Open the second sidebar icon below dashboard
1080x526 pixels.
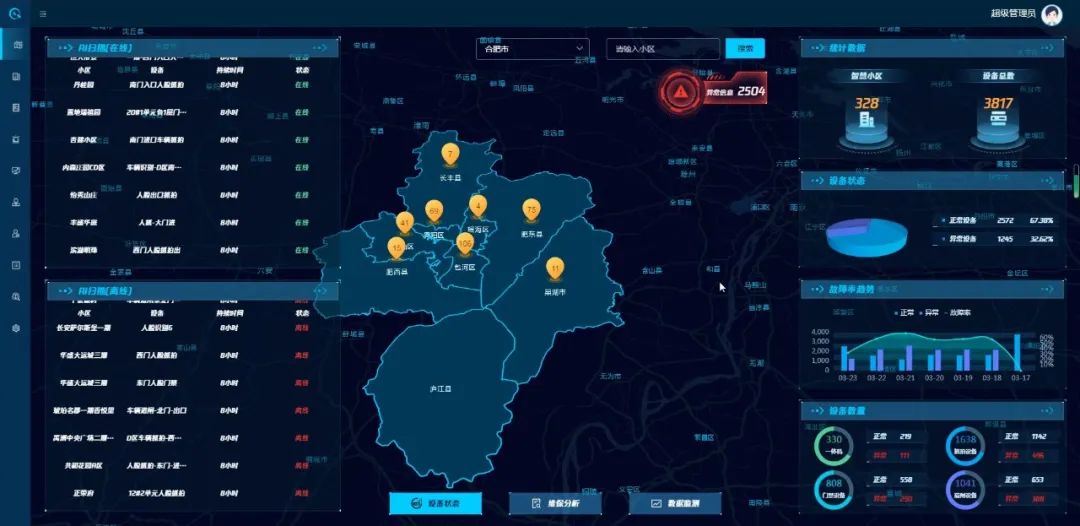(17, 76)
